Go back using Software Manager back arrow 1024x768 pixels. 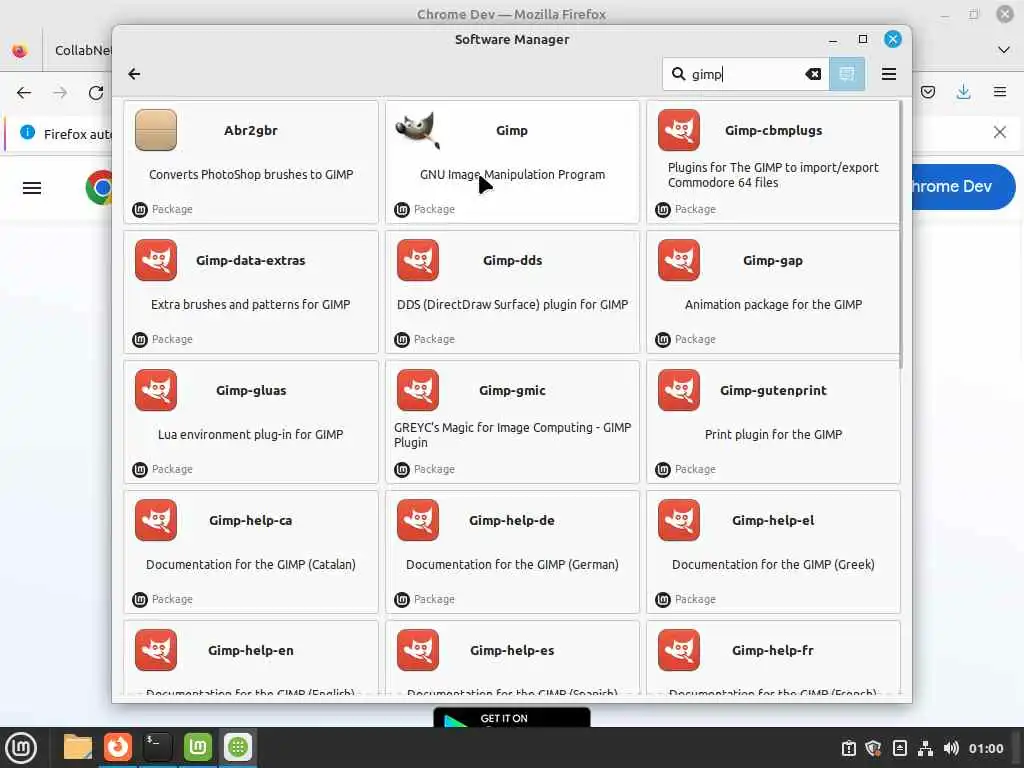[134, 74]
